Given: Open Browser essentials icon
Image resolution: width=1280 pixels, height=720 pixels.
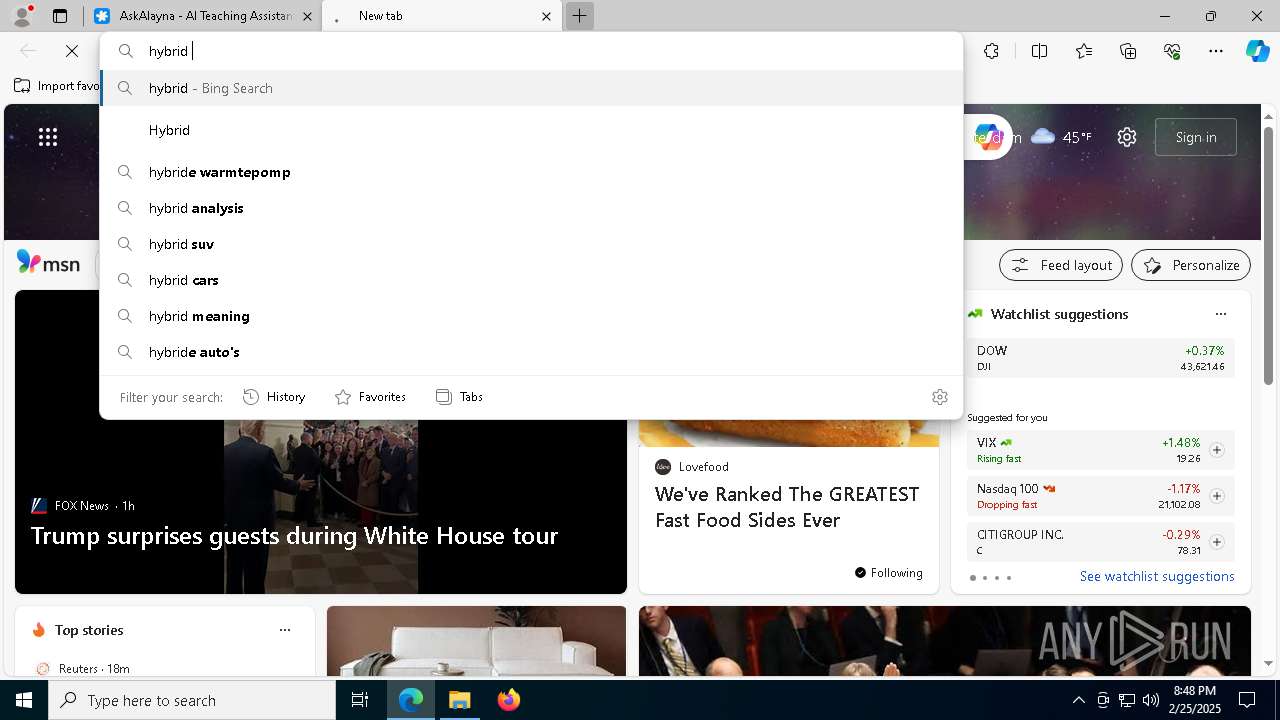Looking at the screenshot, I should coord(1172,51).
